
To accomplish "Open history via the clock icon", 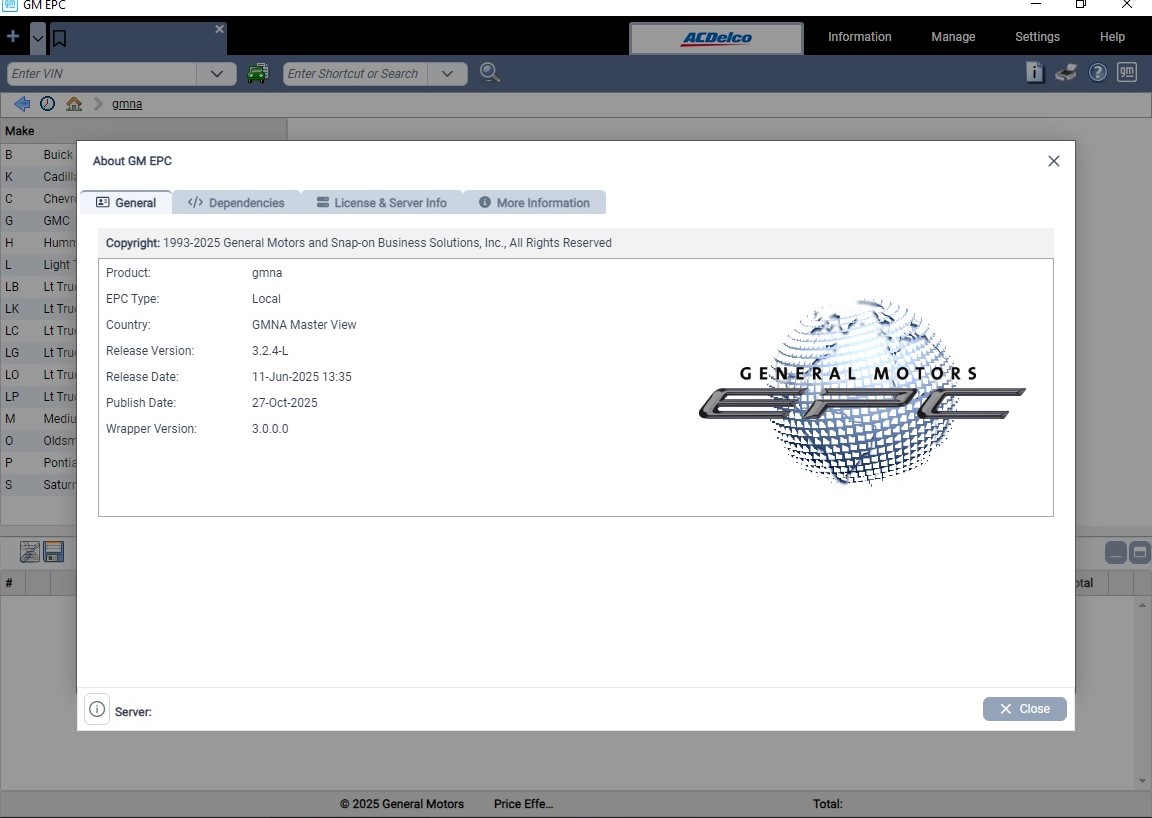I will 46,103.
